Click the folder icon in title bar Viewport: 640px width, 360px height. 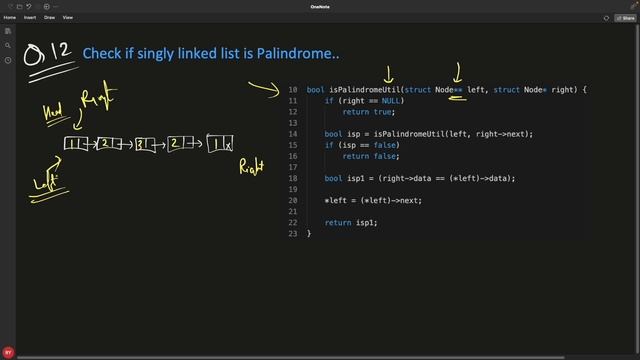19,7
